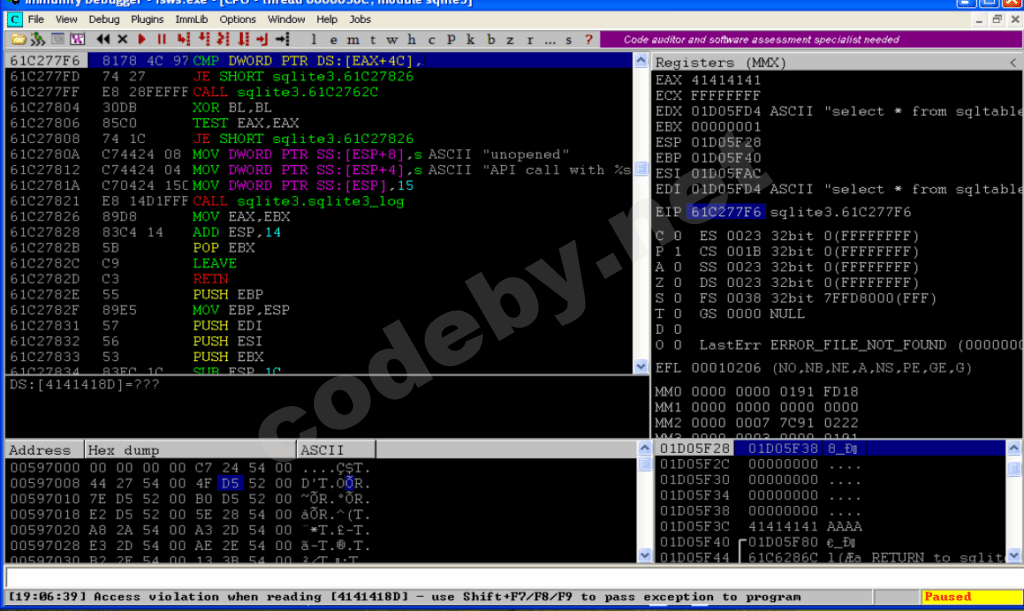Click the Step into icon

point(184,40)
